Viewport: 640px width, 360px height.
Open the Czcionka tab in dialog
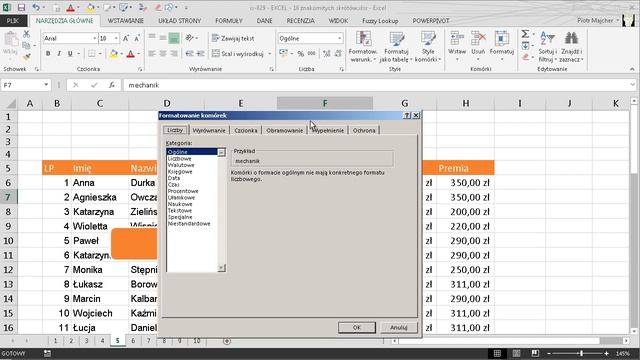tap(246, 130)
